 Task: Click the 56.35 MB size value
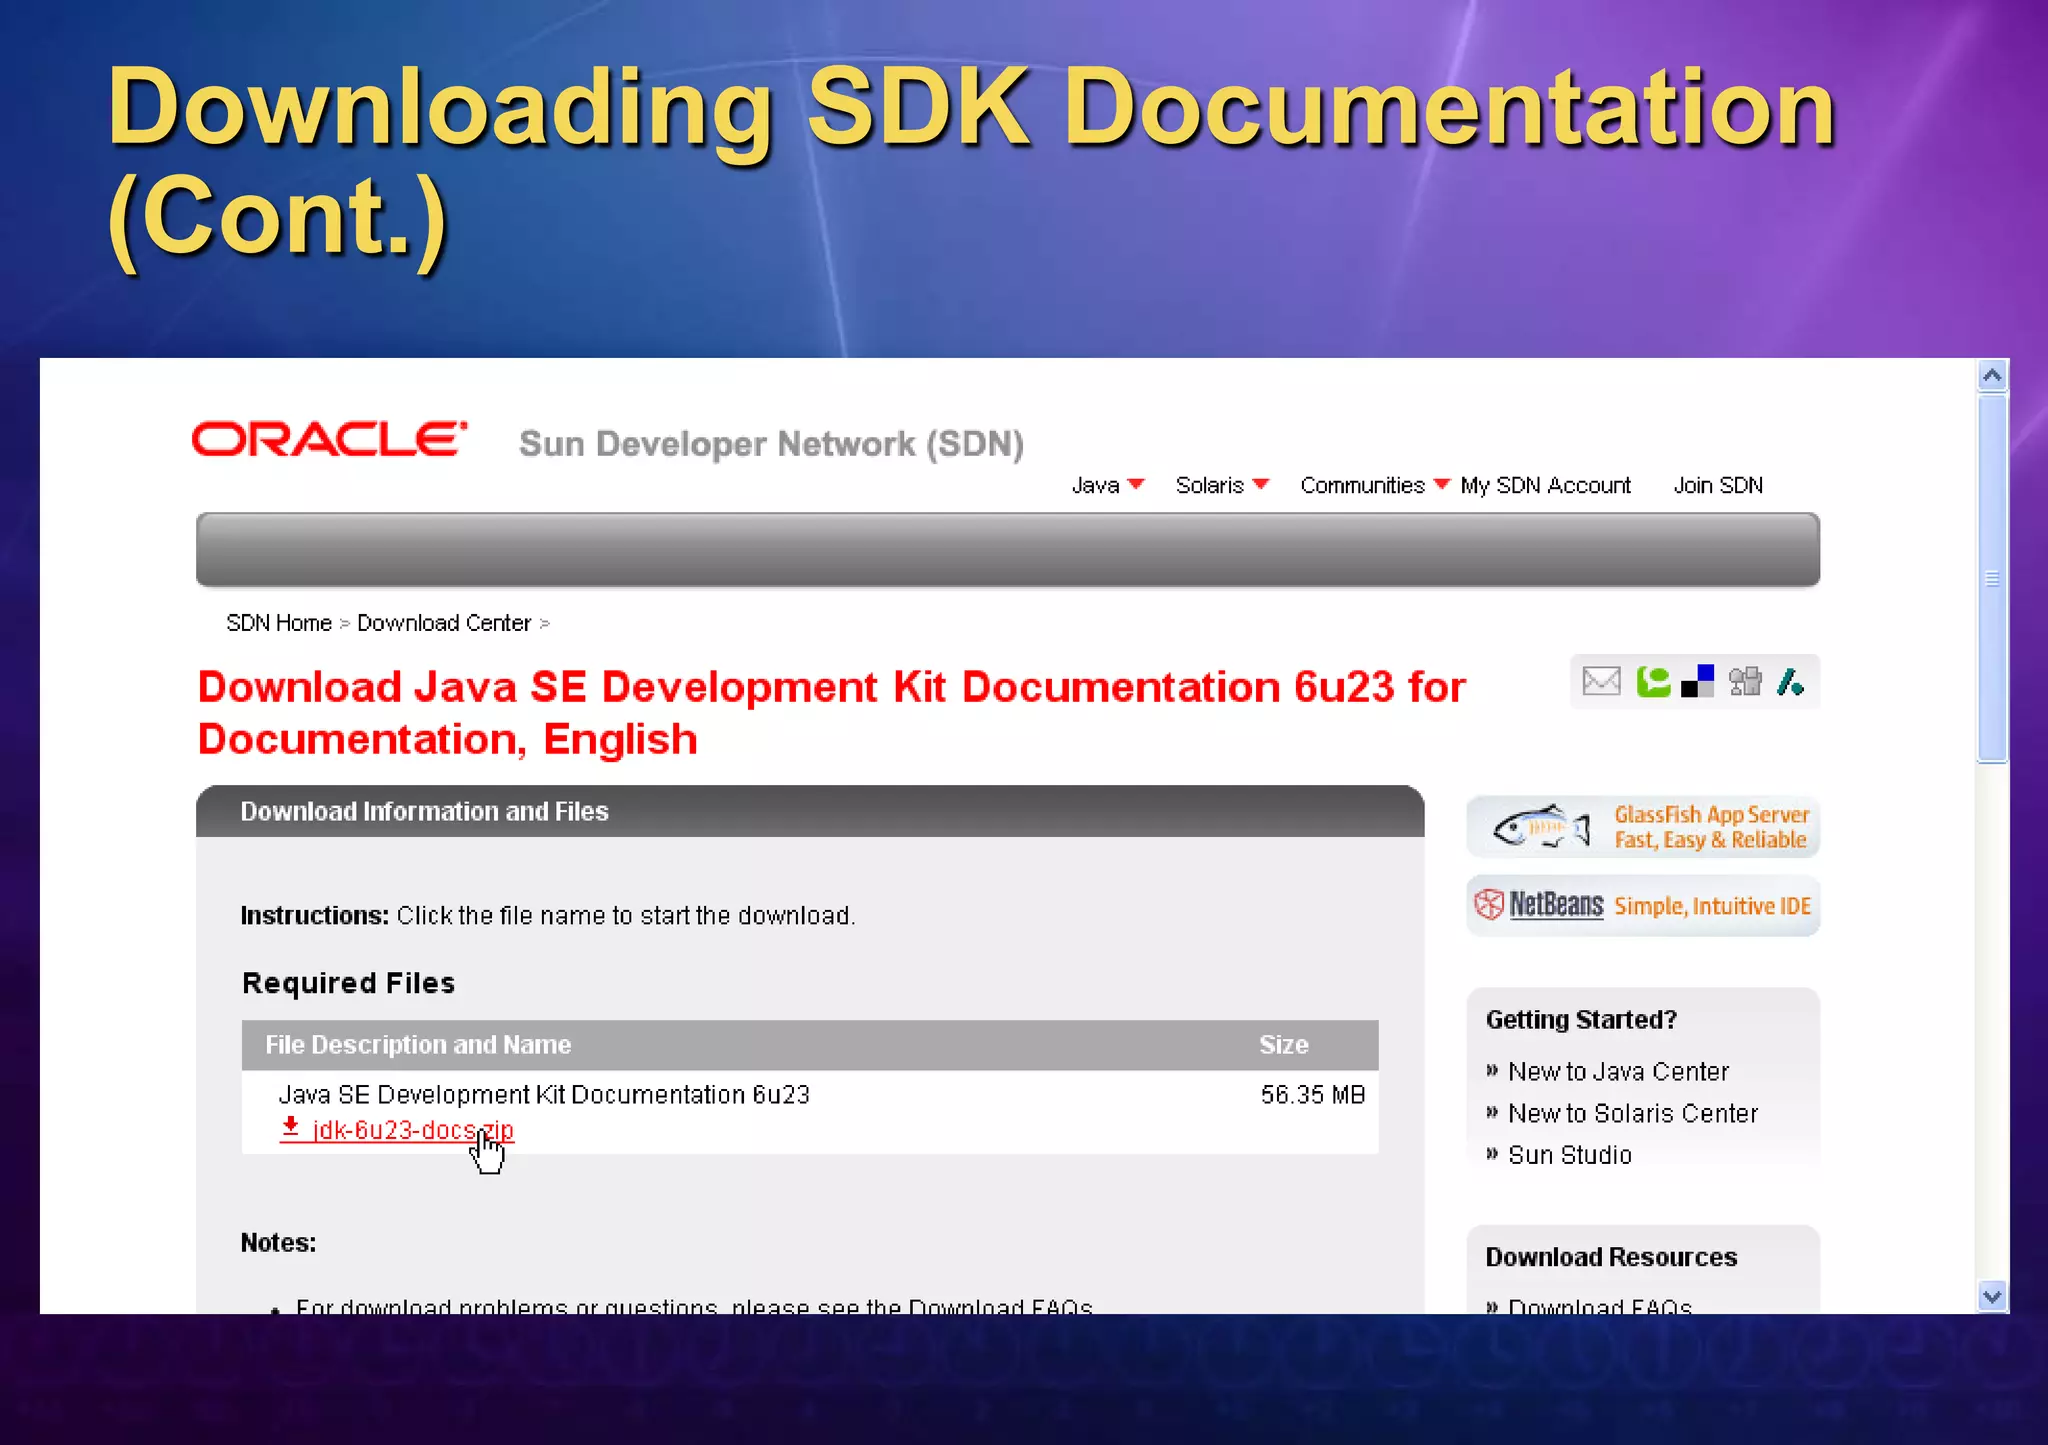pyautogui.click(x=1312, y=1095)
